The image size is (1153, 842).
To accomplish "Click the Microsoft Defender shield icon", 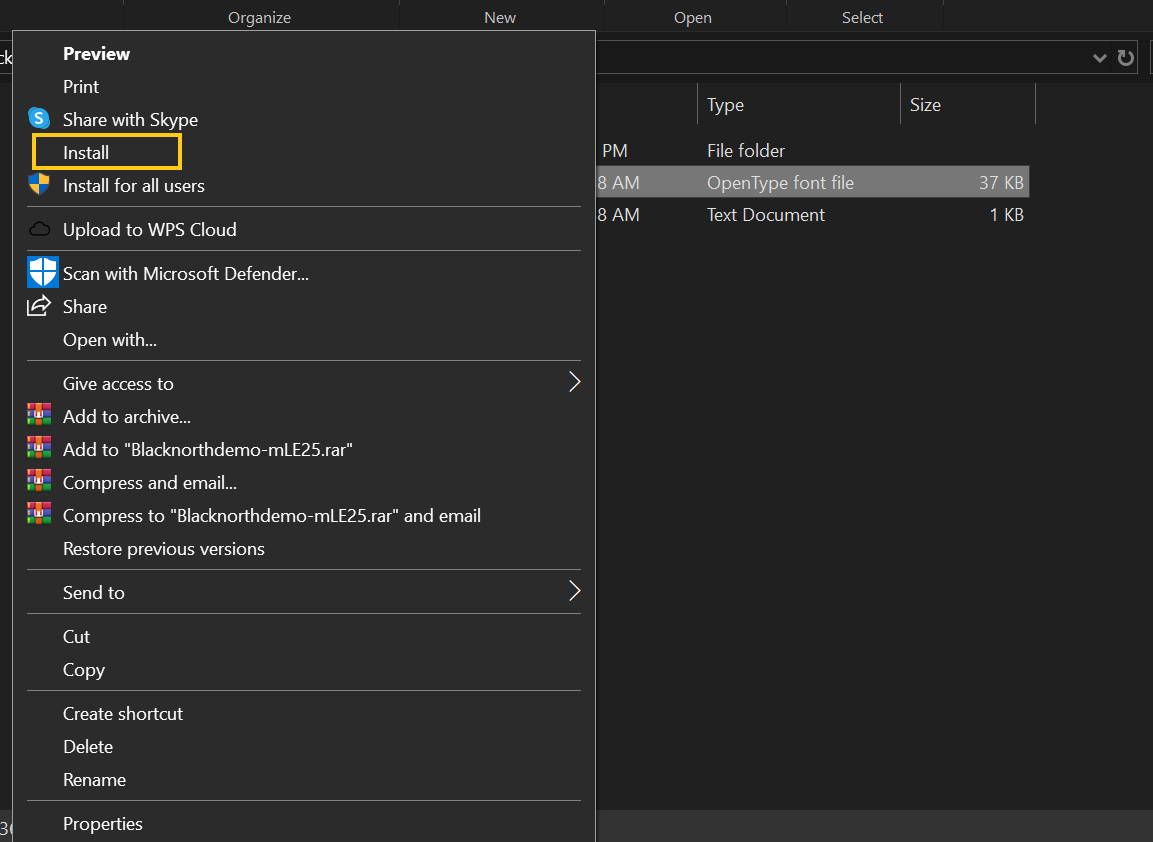I will click(x=42, y=272).
